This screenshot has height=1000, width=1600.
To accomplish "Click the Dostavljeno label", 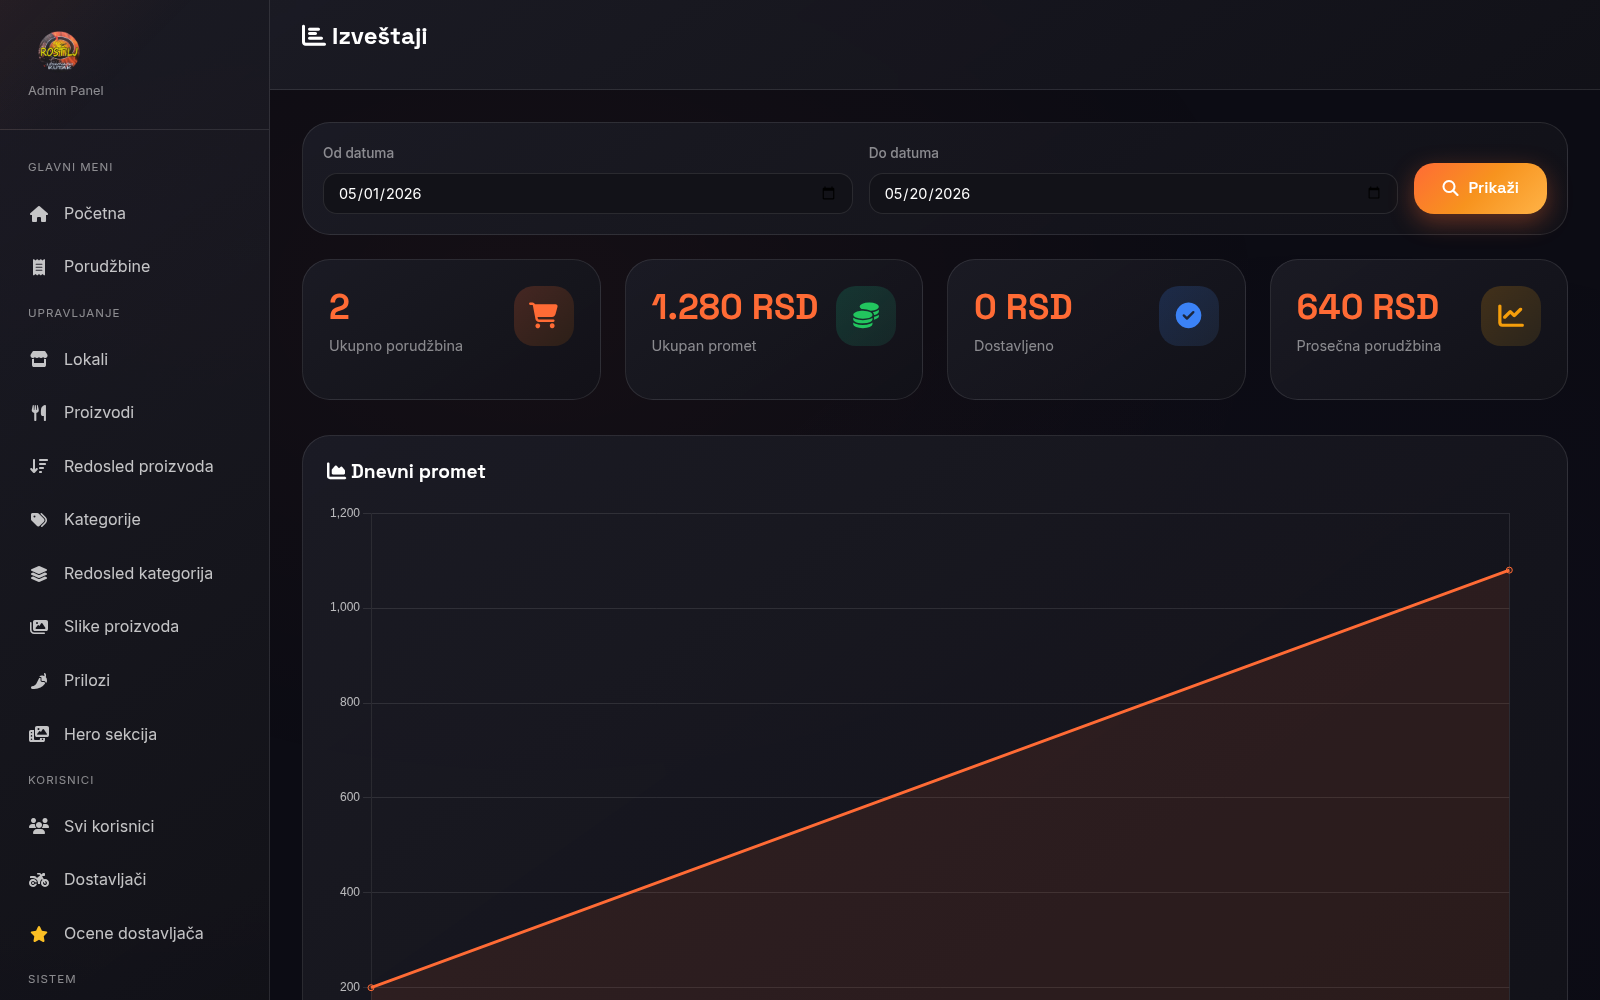I will coord(1014,346).
